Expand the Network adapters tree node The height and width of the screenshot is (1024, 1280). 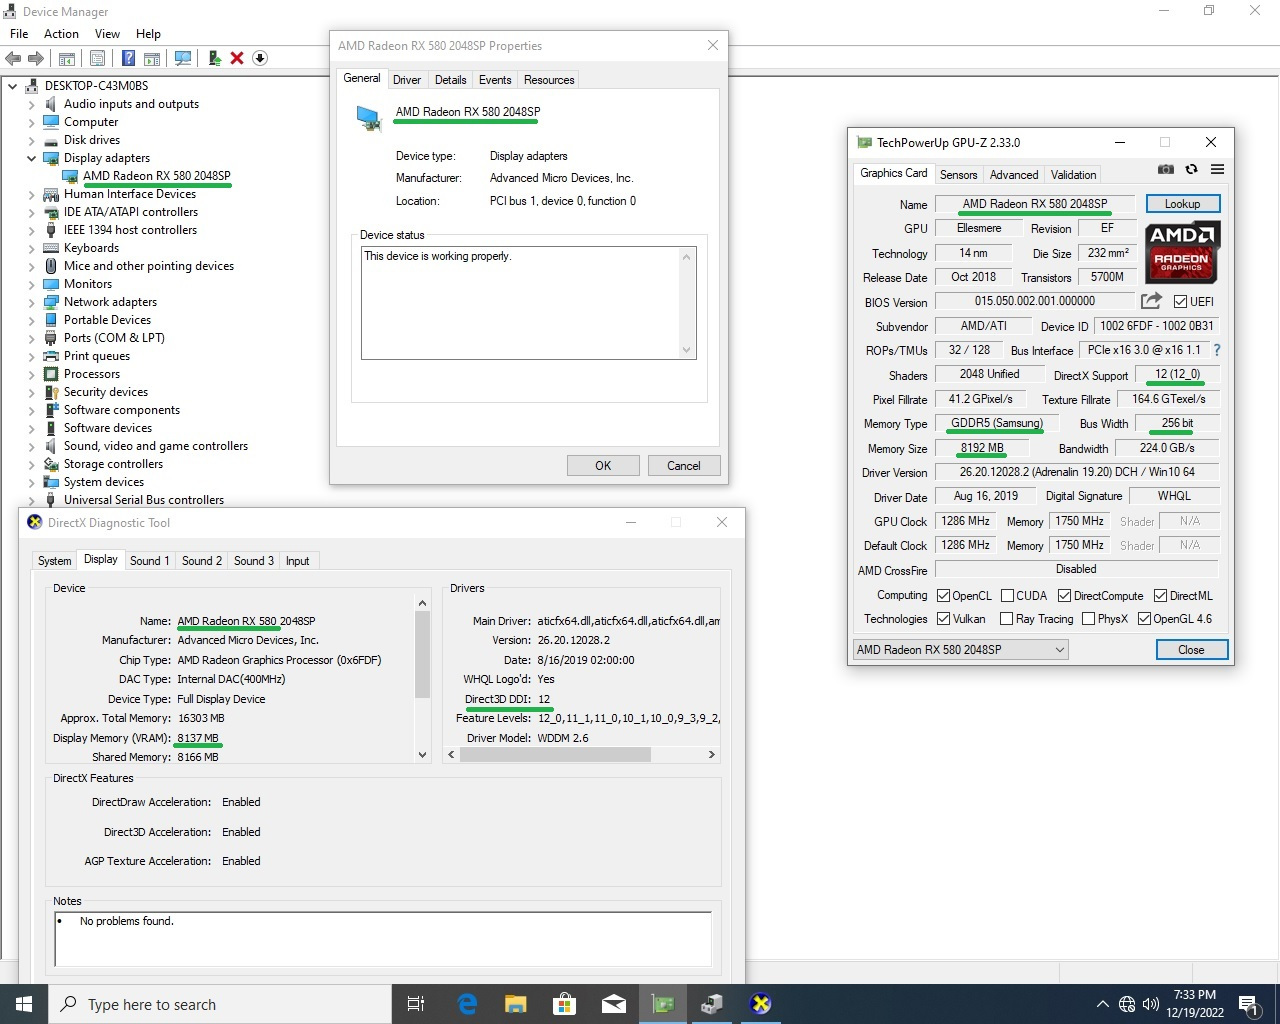31,302
